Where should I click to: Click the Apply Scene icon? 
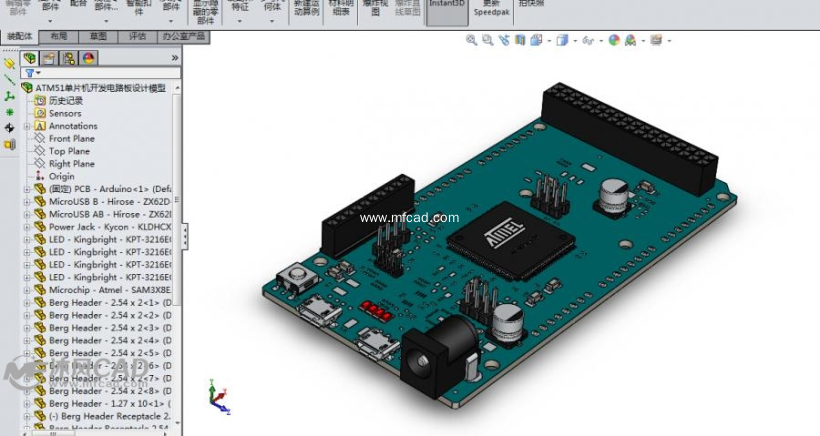630,40
